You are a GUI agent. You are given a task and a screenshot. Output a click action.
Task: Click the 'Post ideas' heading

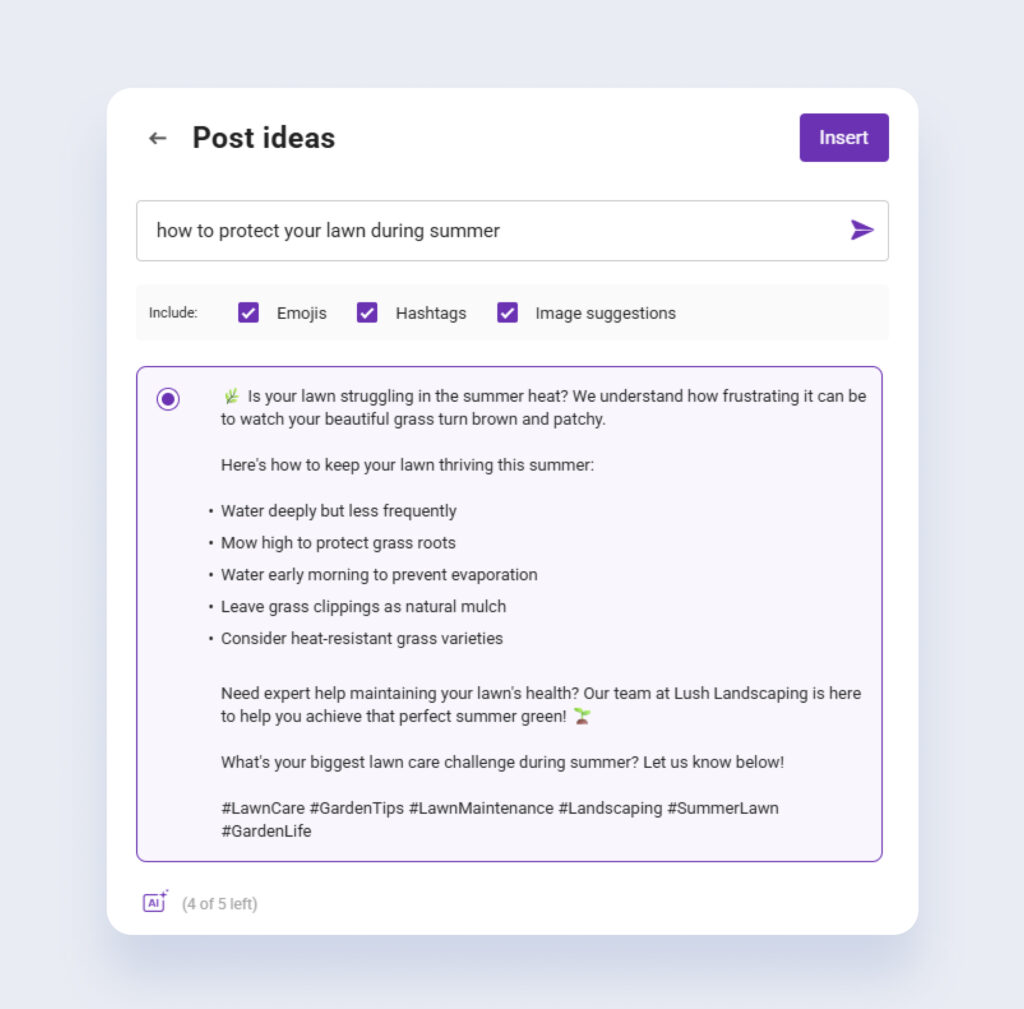(x=264, y=138)
